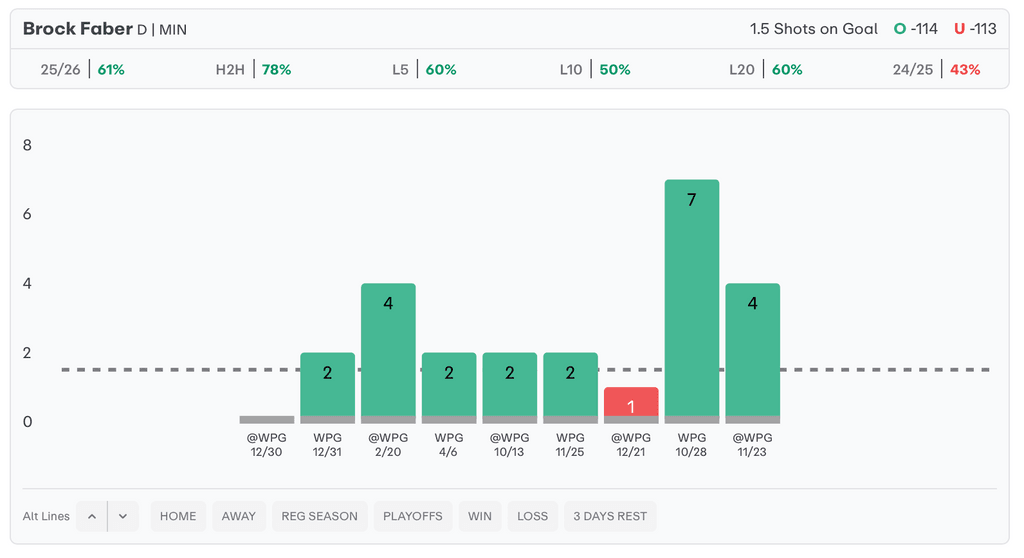Toggle the HOME filter
Image resolution: width=1024 pixels, height=558 pixels.
(x=178, y=516)
